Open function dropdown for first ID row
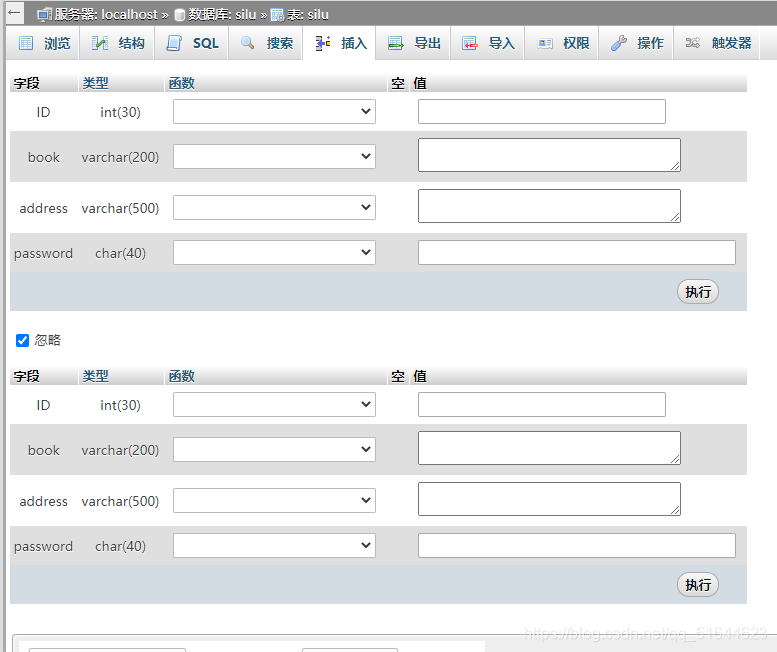 [x=274, y=111]
